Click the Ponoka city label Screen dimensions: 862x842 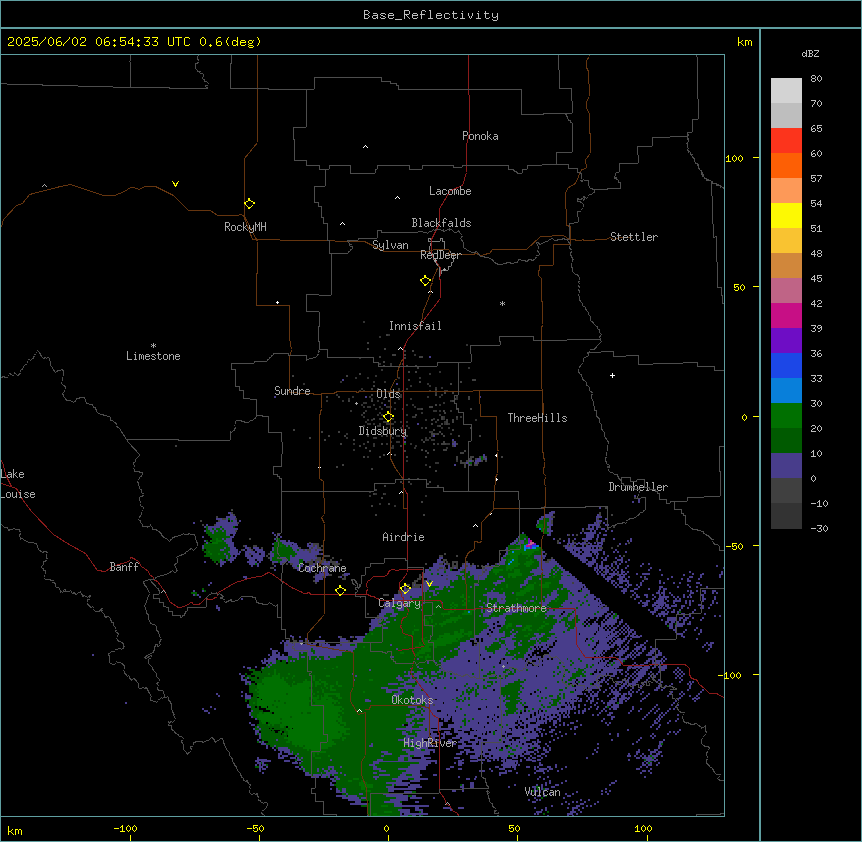[x=480, y=136]
